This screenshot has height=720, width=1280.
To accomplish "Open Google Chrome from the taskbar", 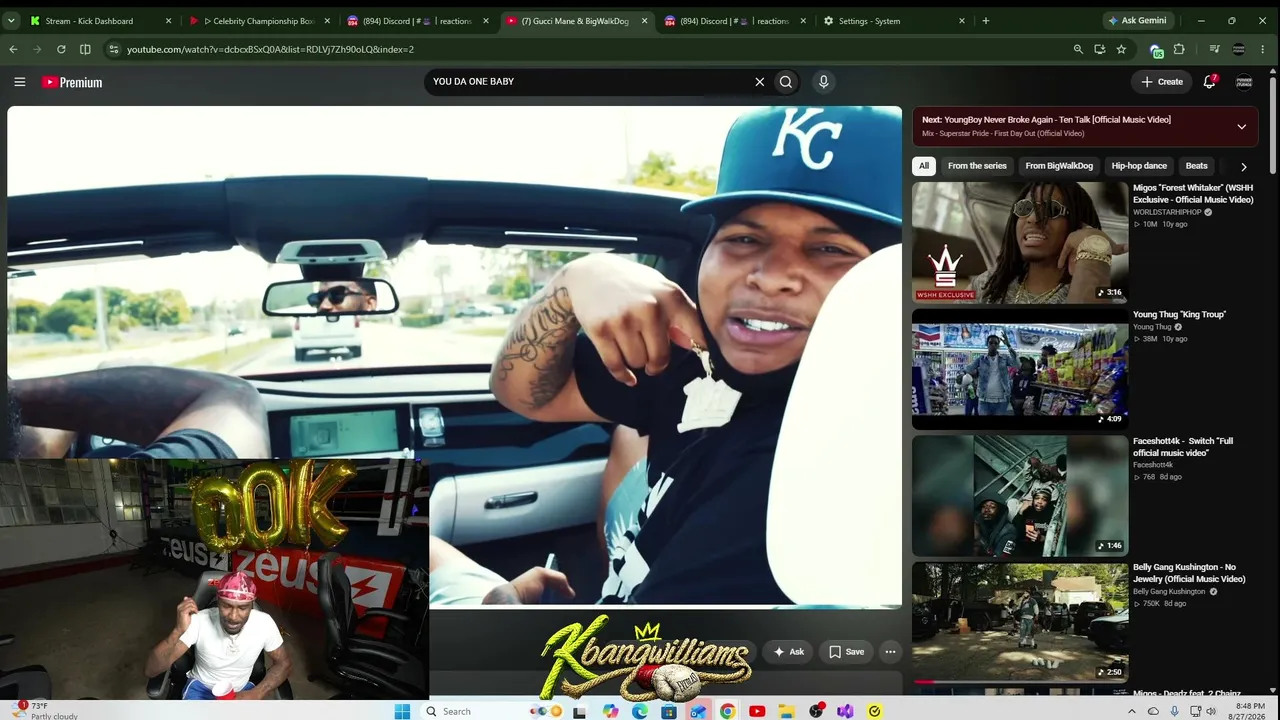I will (727, 711).
